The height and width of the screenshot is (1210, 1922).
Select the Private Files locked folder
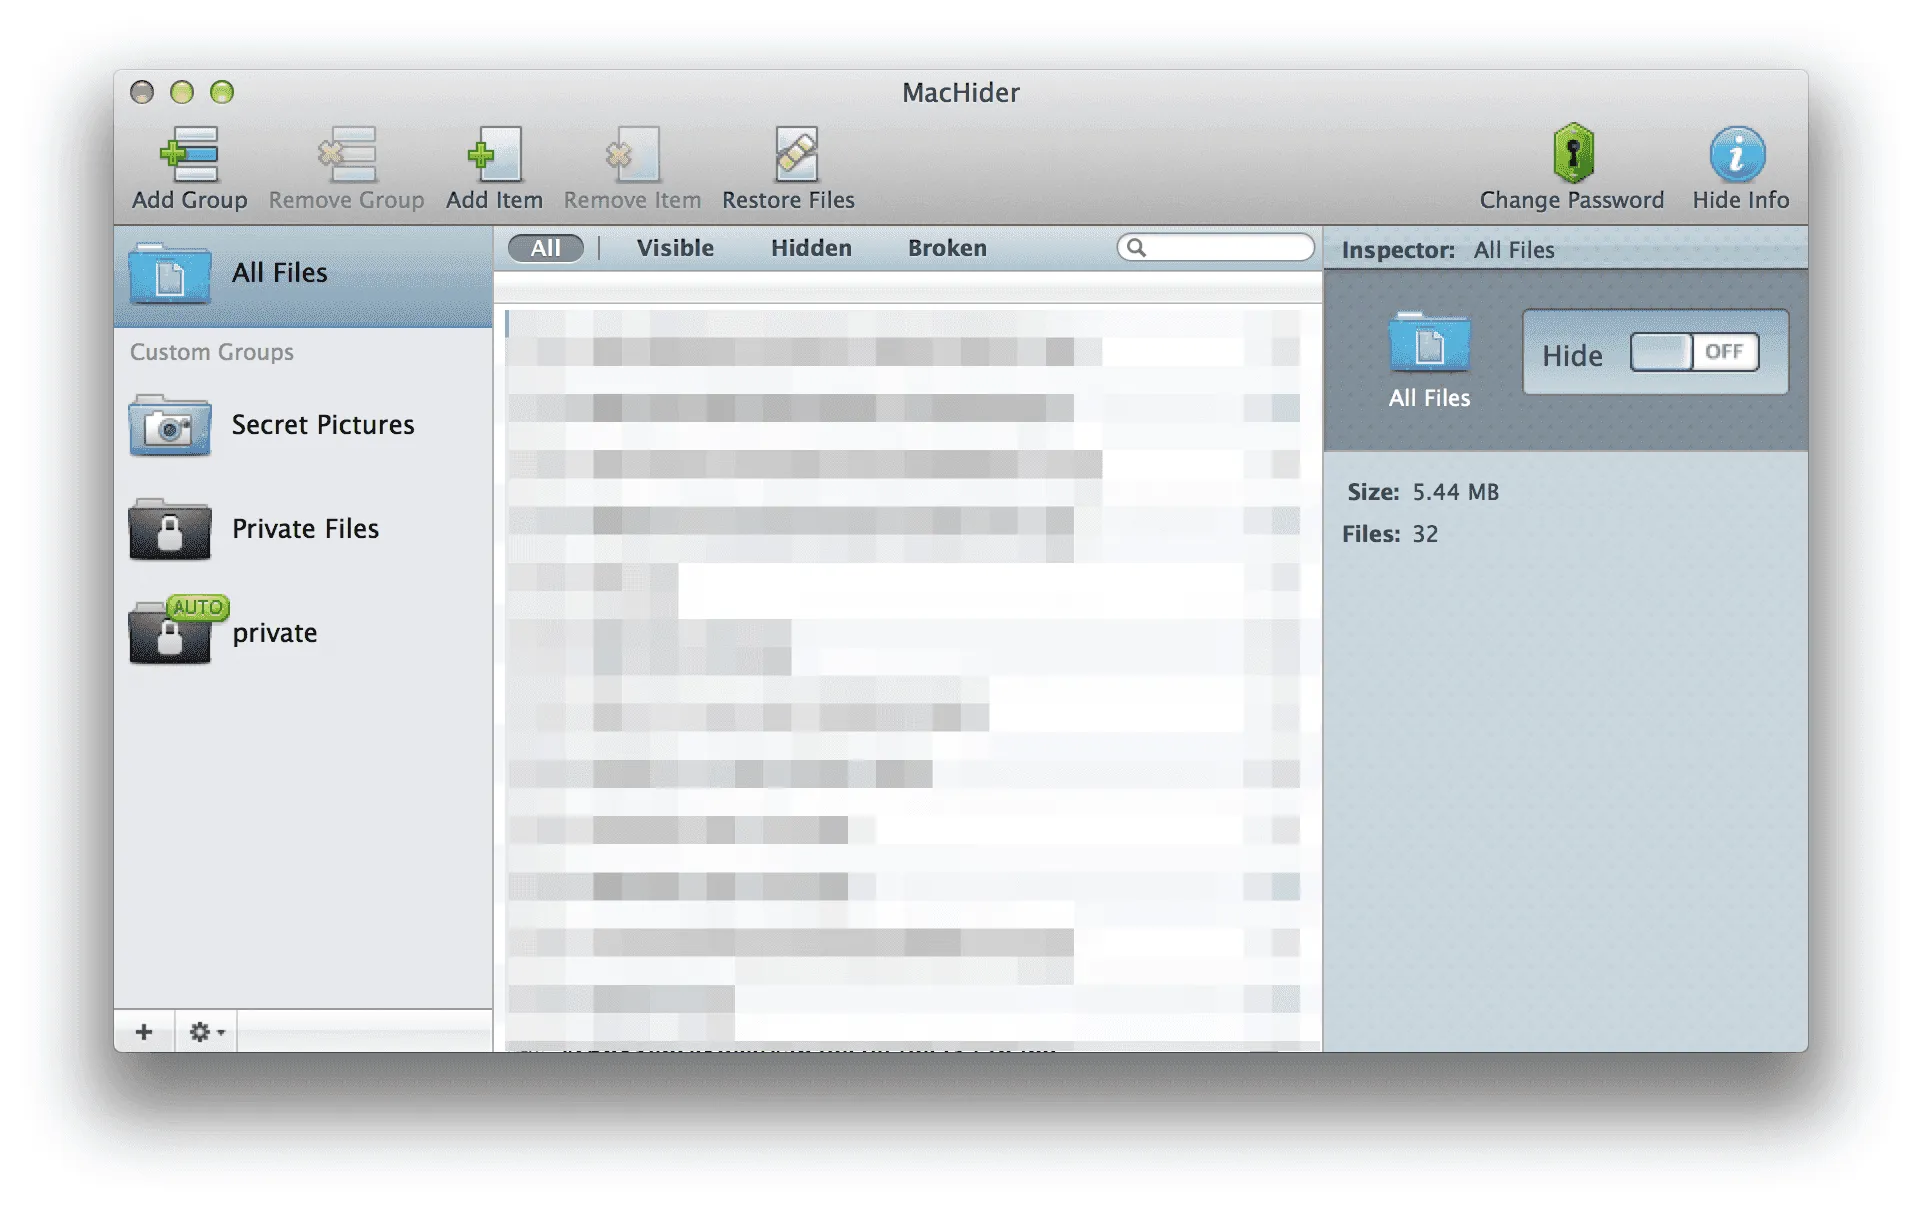tap(170, 530)
